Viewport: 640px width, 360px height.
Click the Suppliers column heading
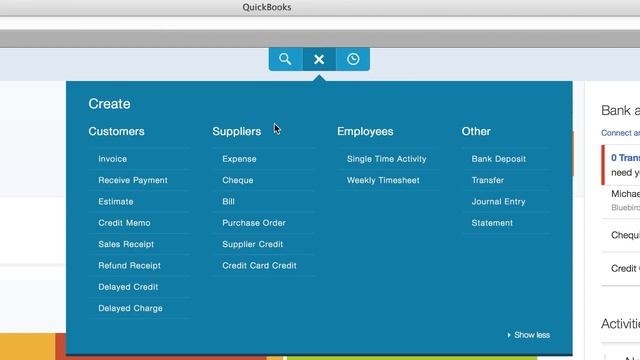(x=237, y=131)
